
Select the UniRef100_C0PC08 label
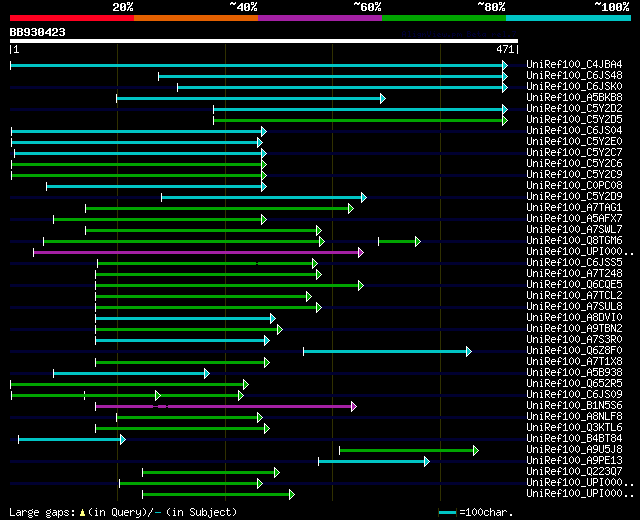(x=574, y=186)
